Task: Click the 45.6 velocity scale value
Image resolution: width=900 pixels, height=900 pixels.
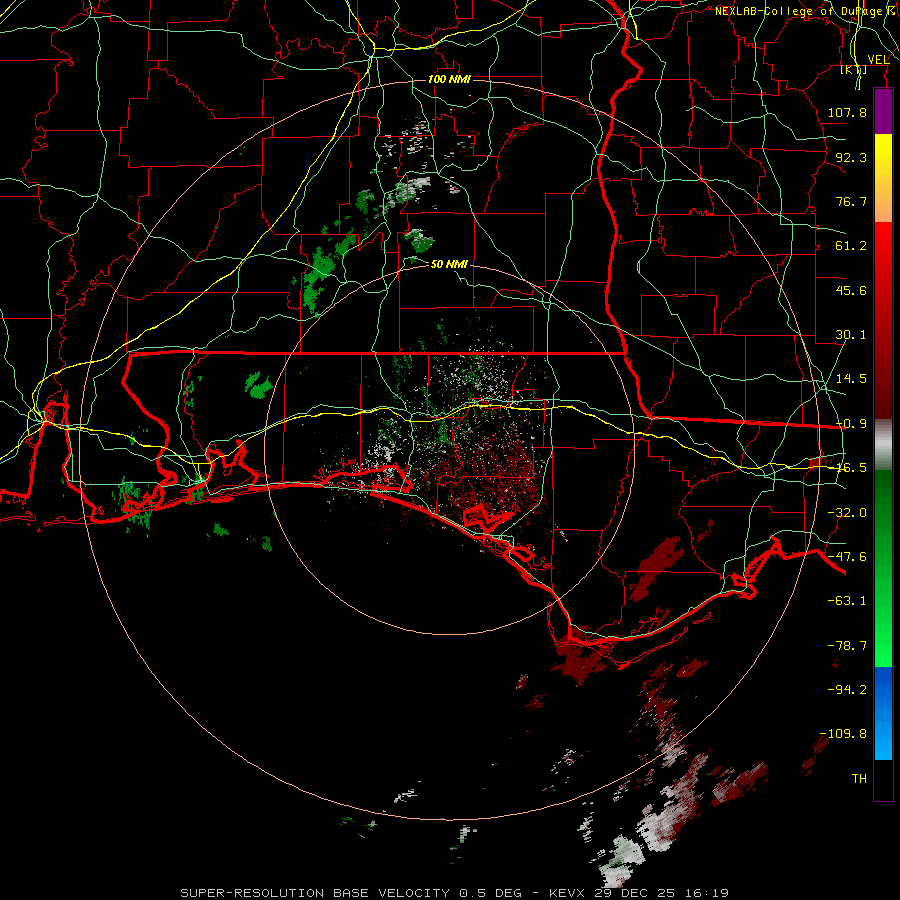Action: (x=851, y=290)
